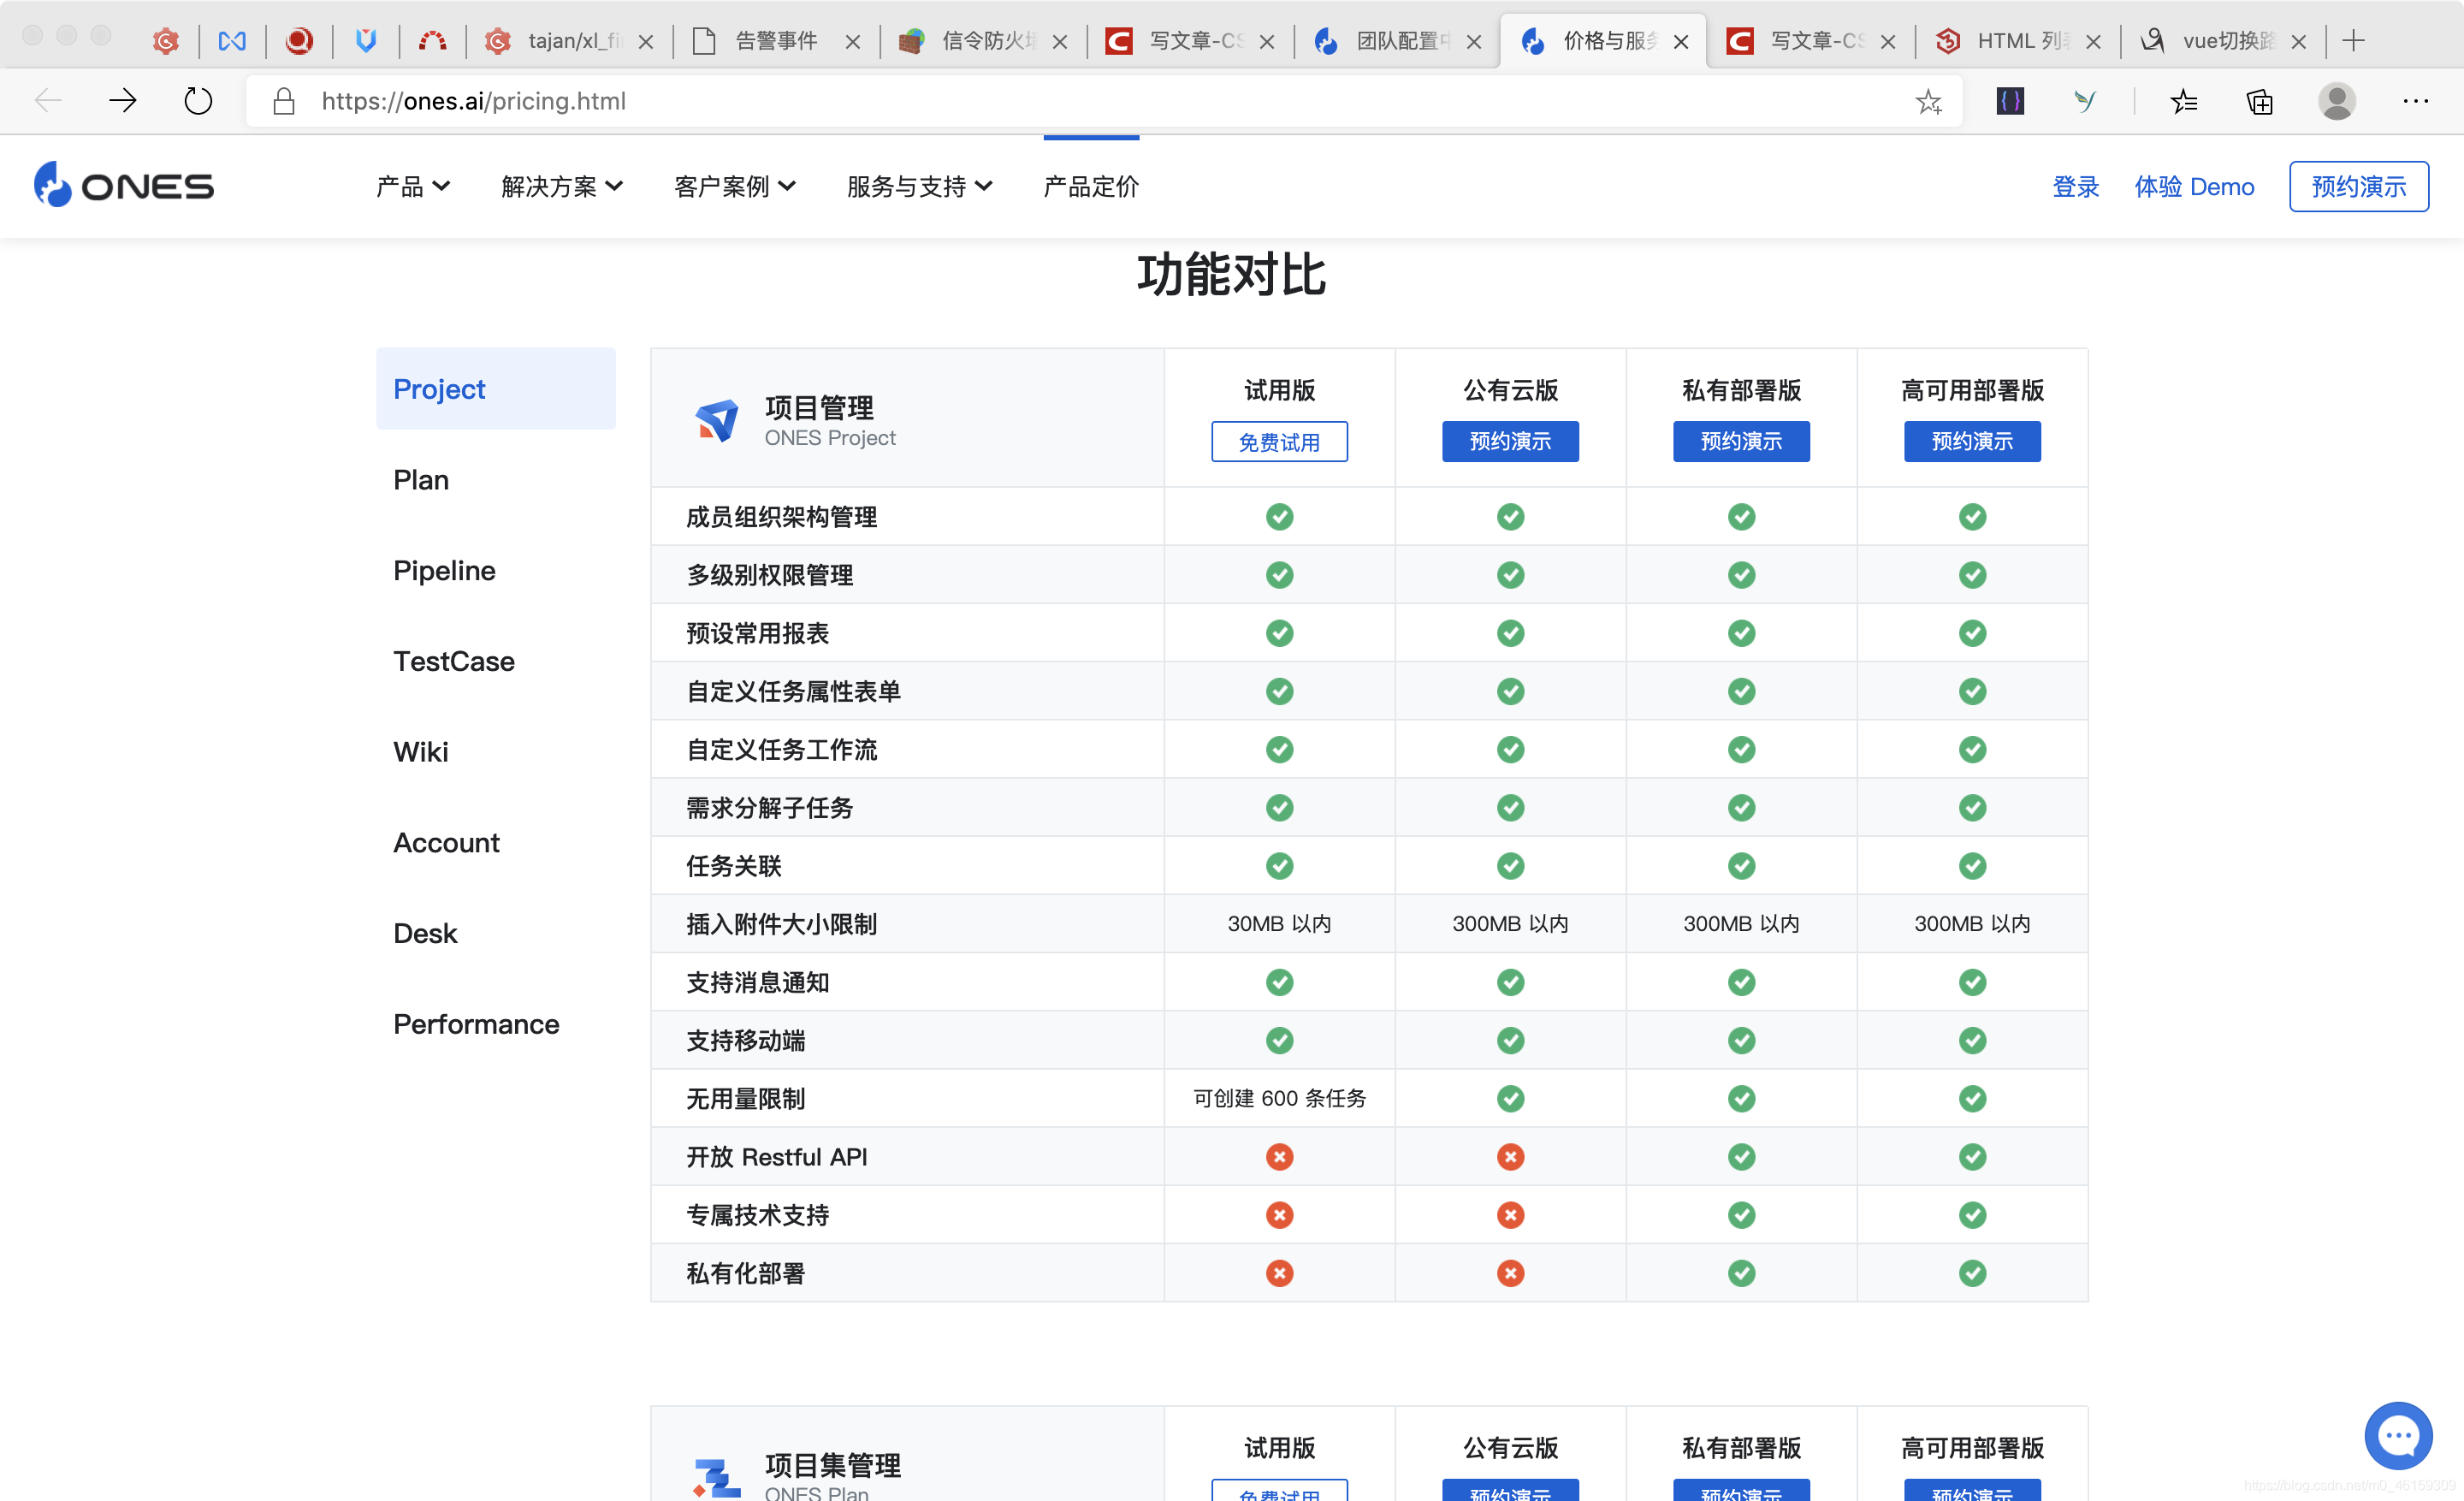Switch to the pinned red swirl tab

click(299, 41)
